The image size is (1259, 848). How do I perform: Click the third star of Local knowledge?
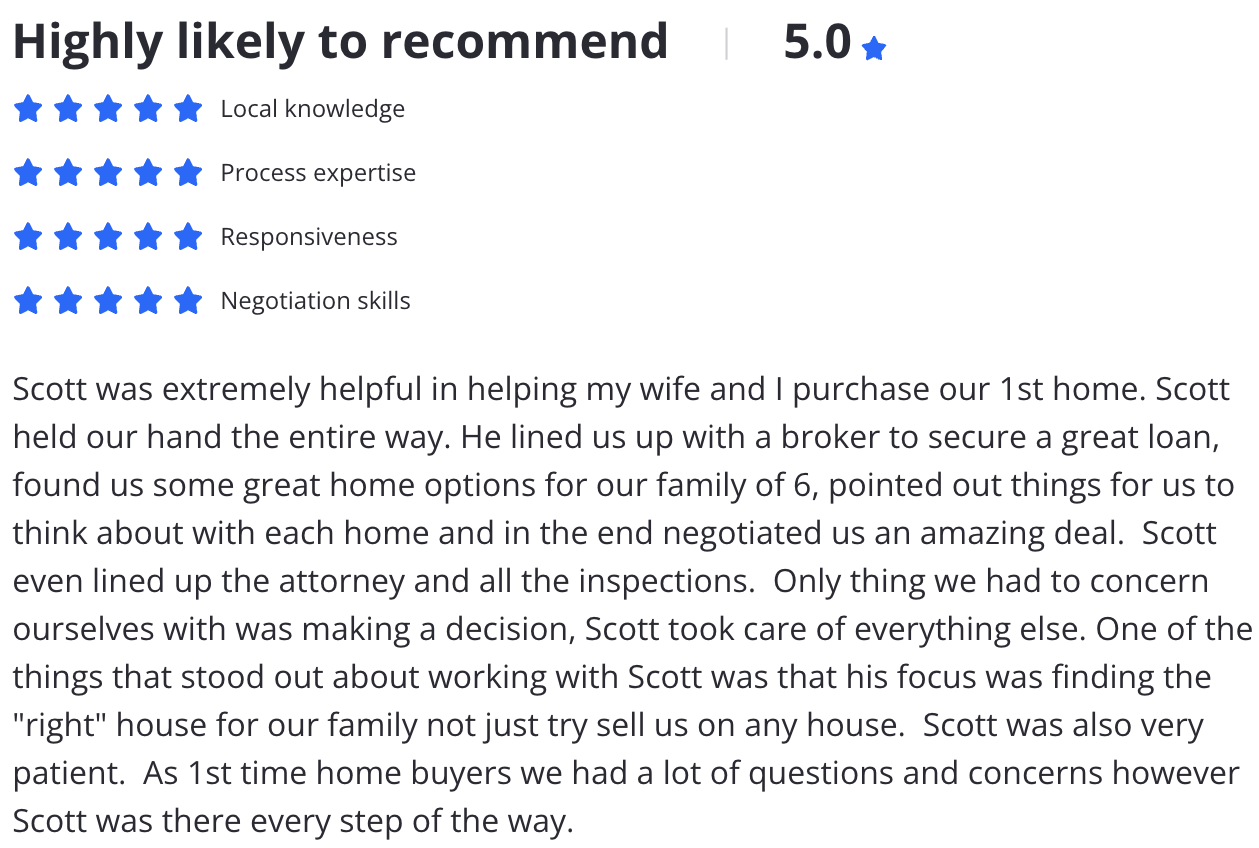(108, 108)
